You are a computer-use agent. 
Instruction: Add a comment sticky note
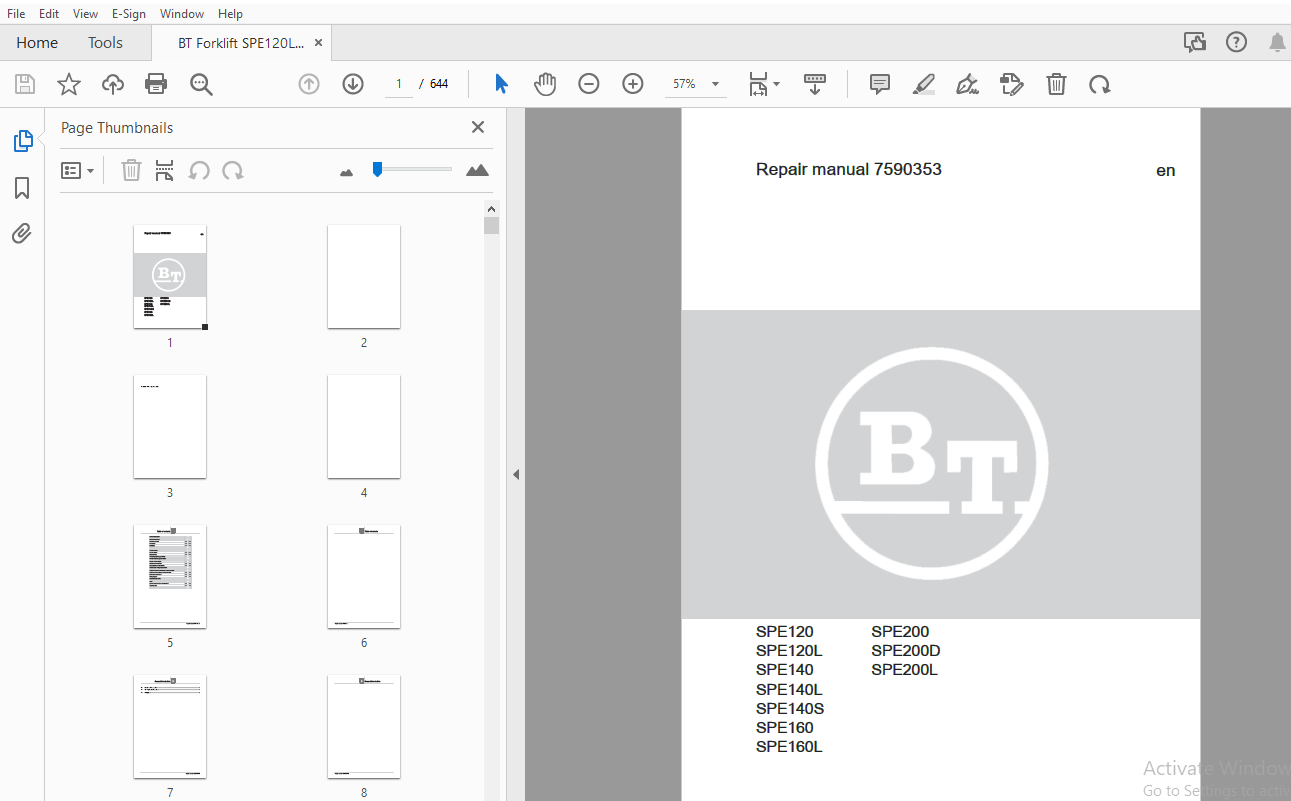pyautogui.click(x=880, y=84)
